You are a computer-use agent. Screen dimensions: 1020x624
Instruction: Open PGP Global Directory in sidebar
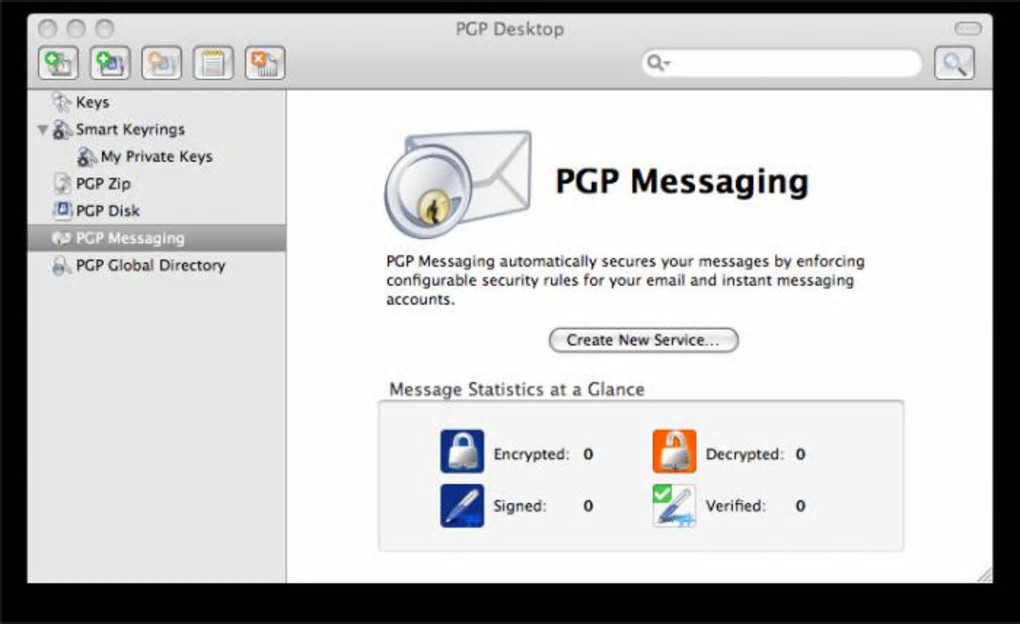[156, 265]
